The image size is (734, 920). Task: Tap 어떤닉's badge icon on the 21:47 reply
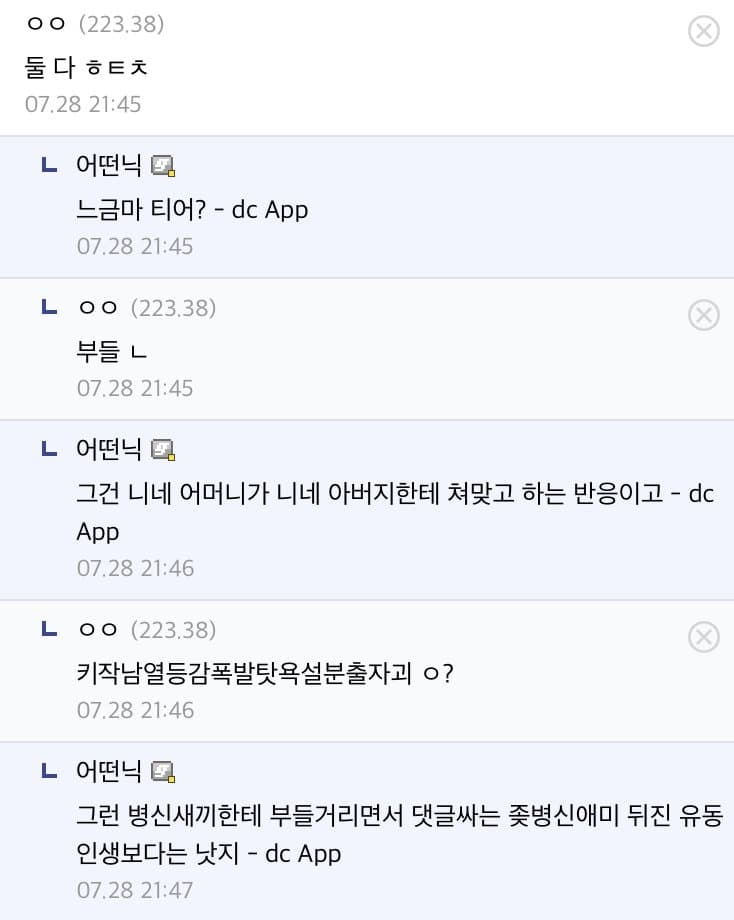click(163, 771)
